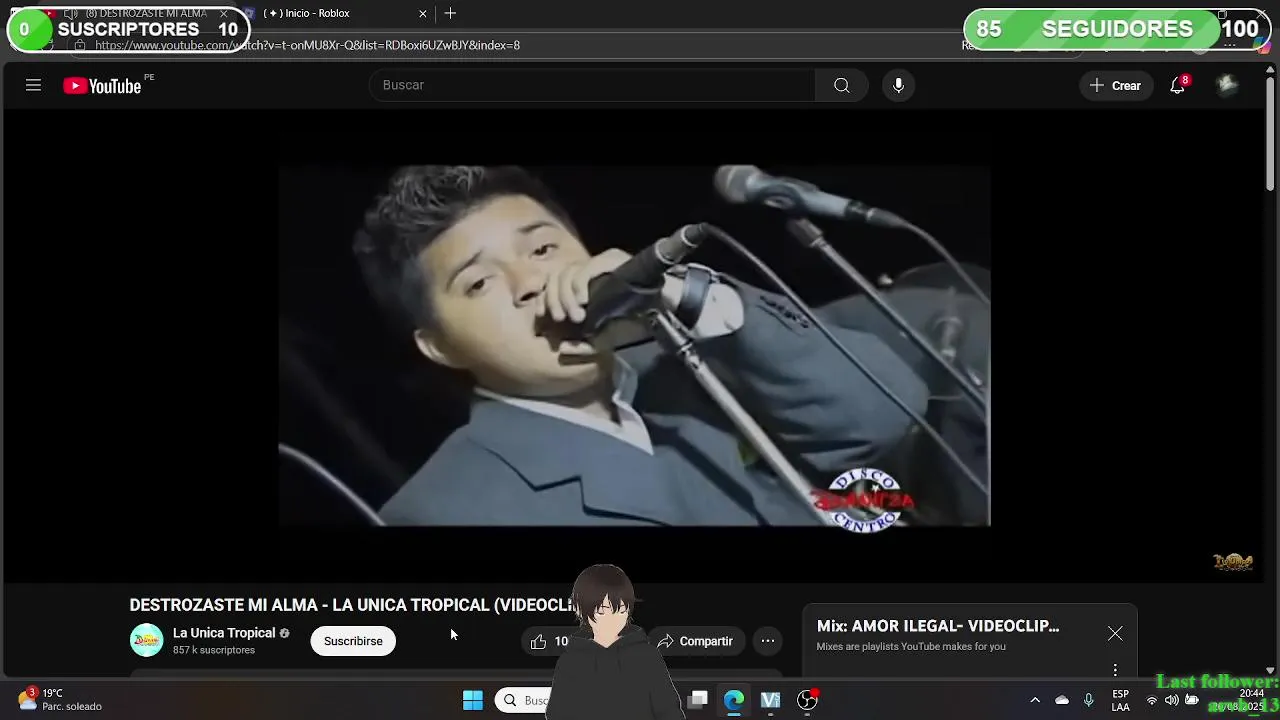
Task: Open Task View in the taskbar
Action: 698,700
